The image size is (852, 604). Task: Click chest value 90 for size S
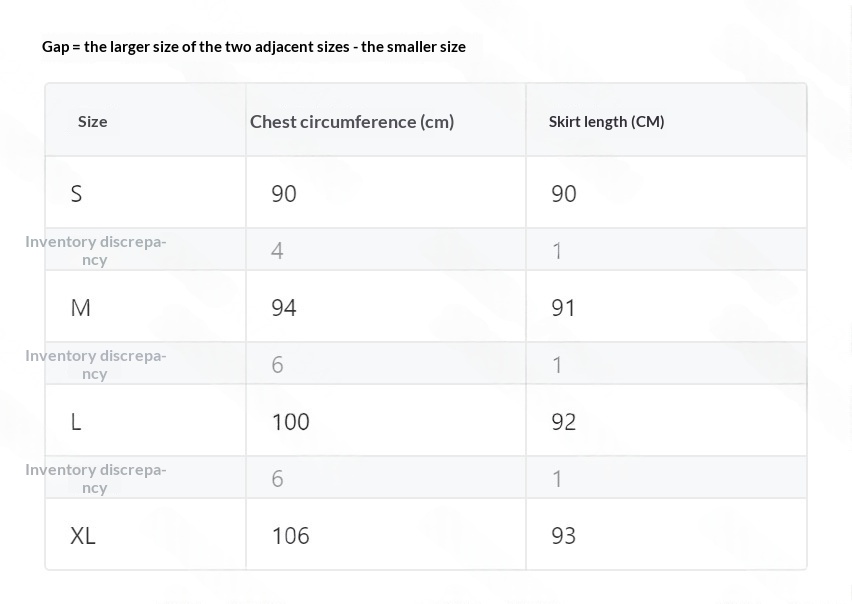click(284, 194)
